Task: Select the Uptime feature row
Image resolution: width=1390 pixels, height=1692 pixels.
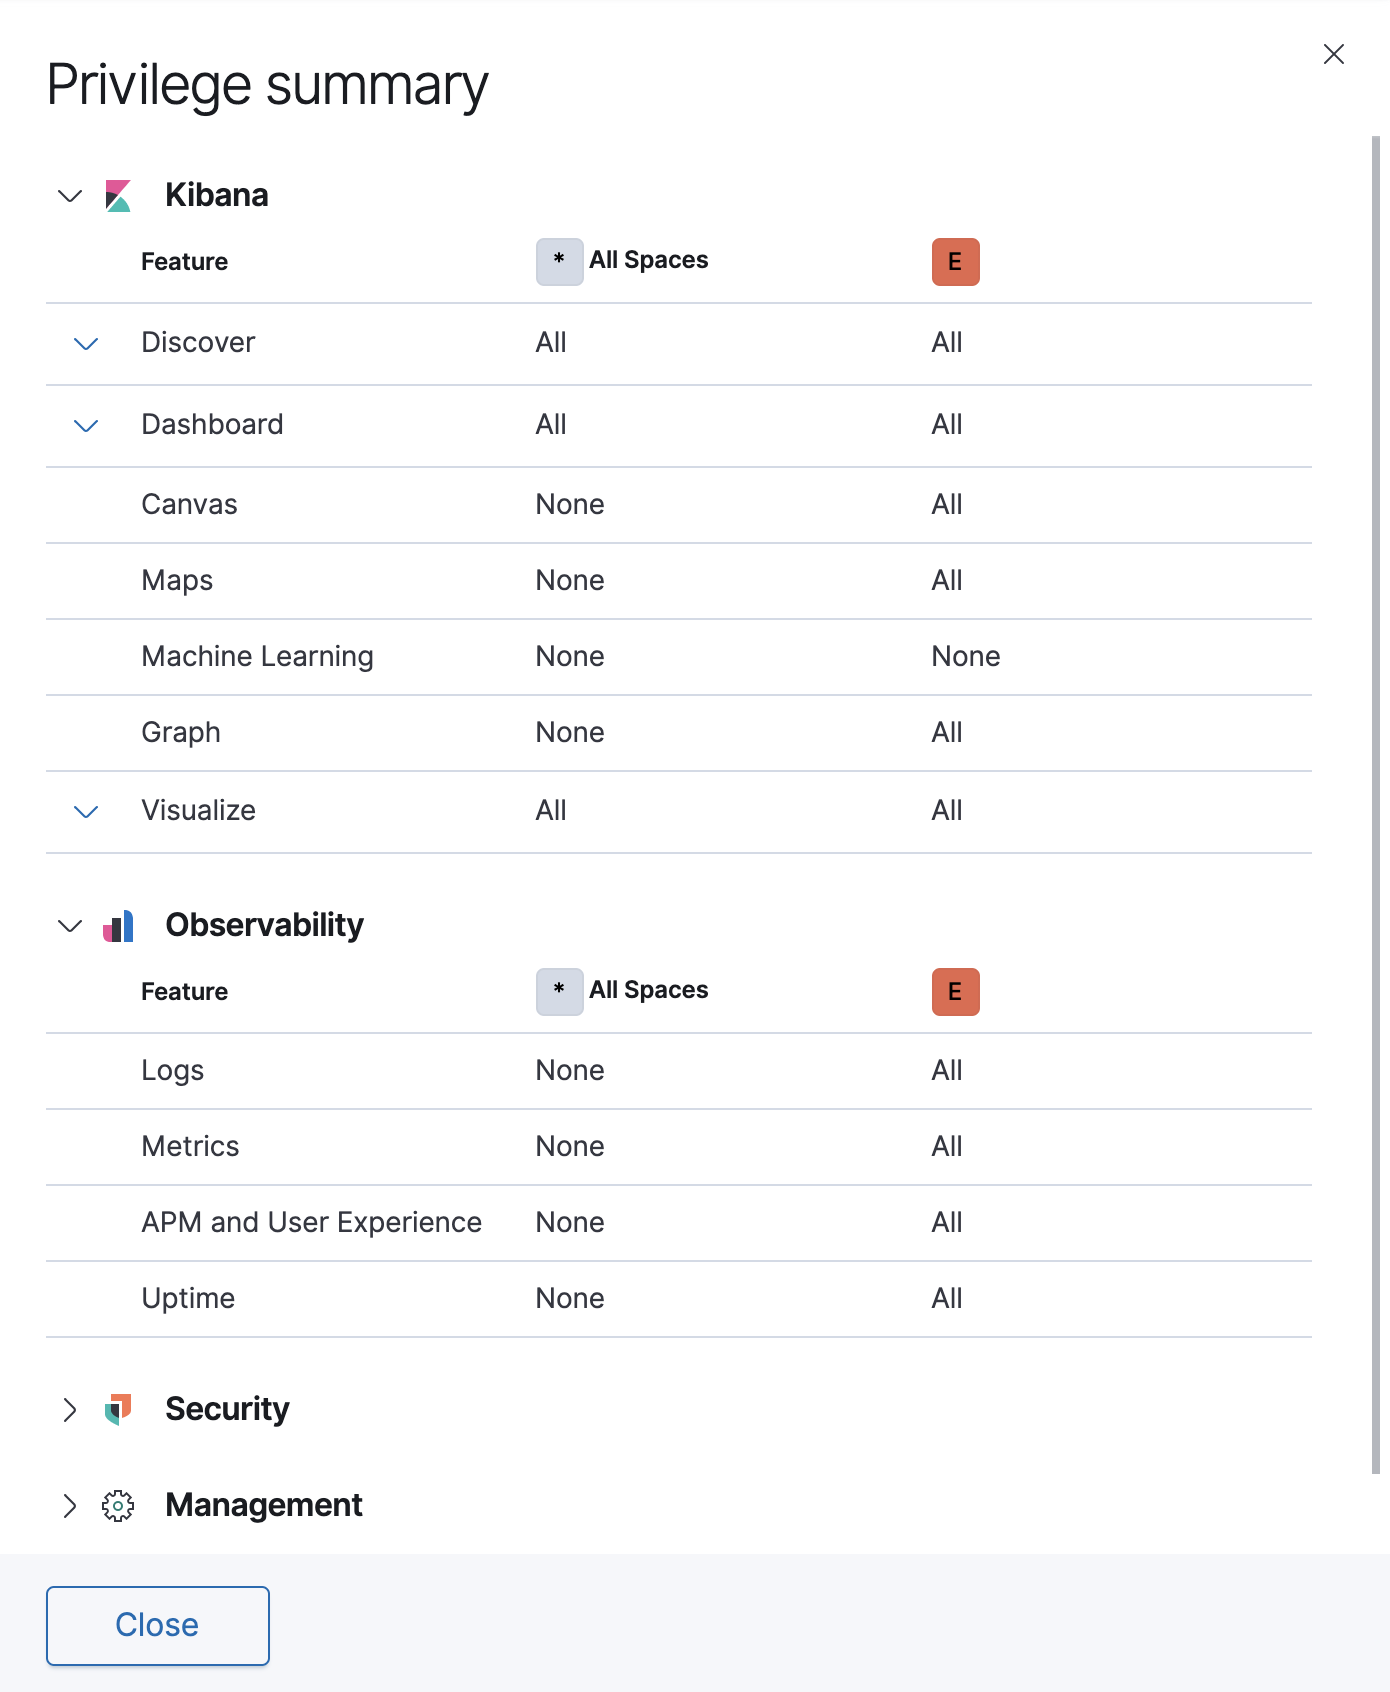Action: coord(188,1299)
